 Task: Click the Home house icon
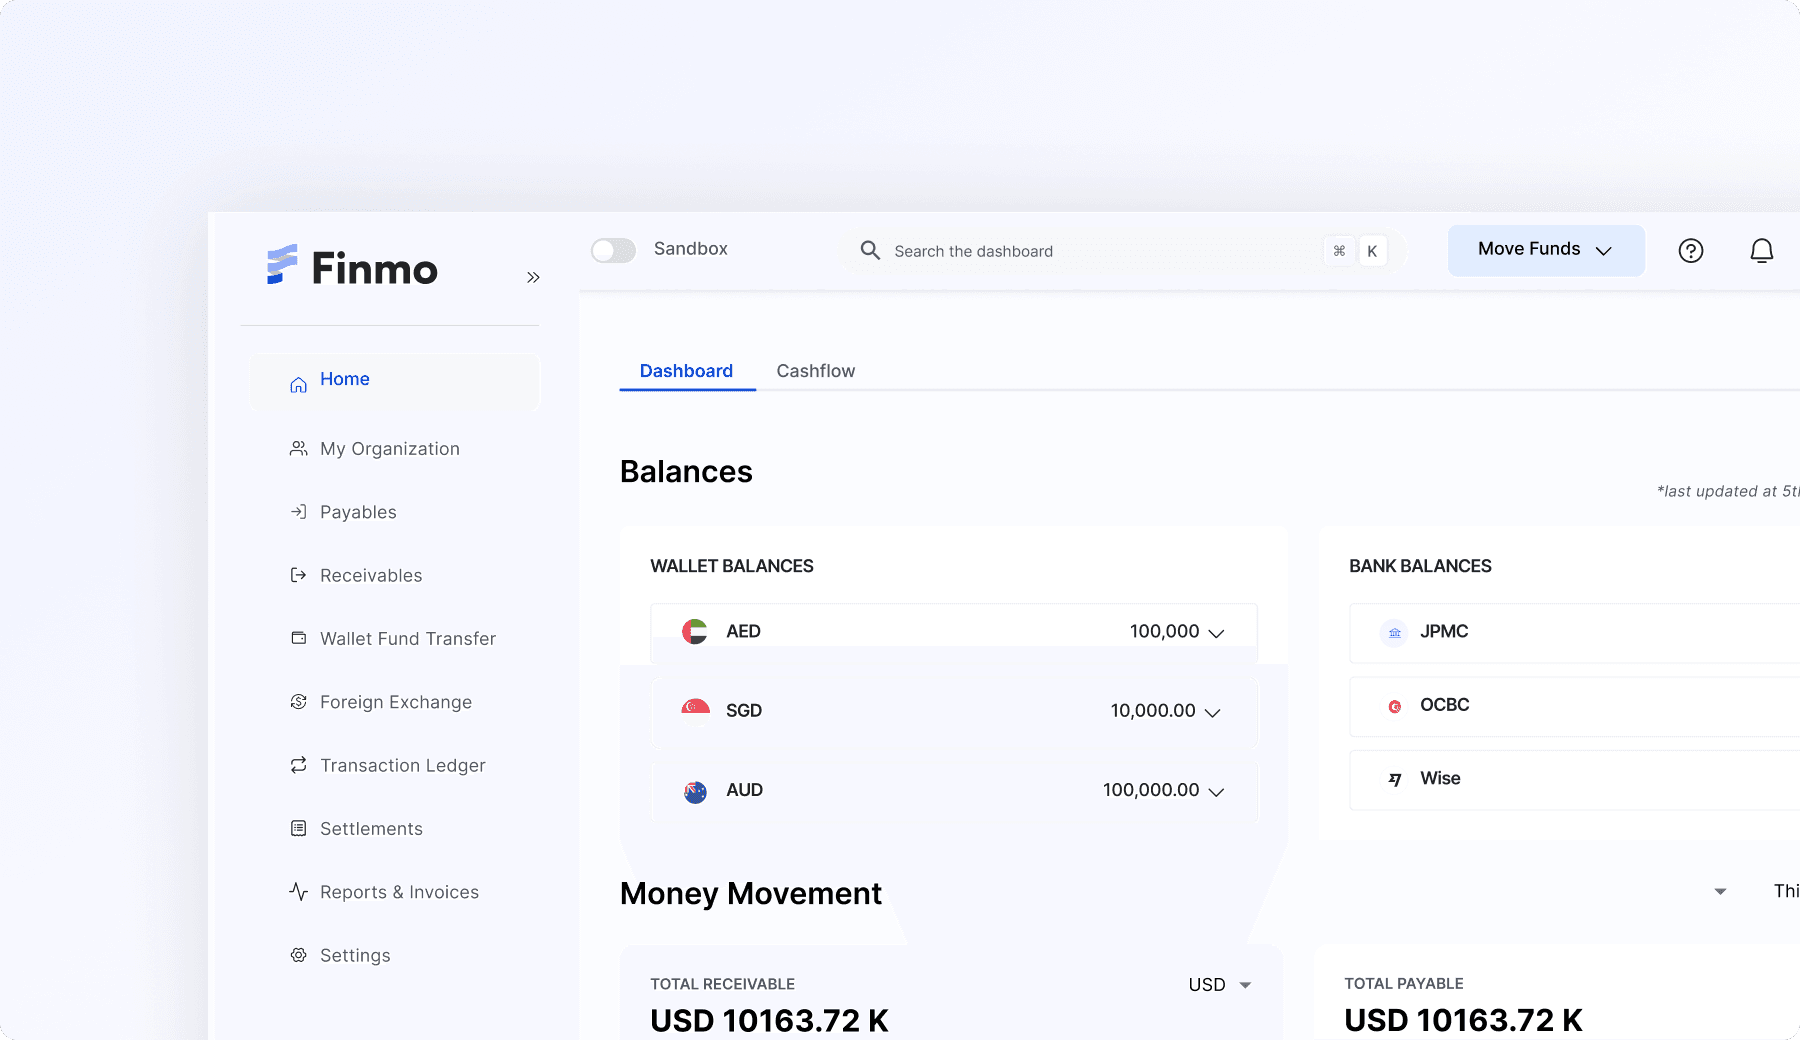tap(298, 384)
